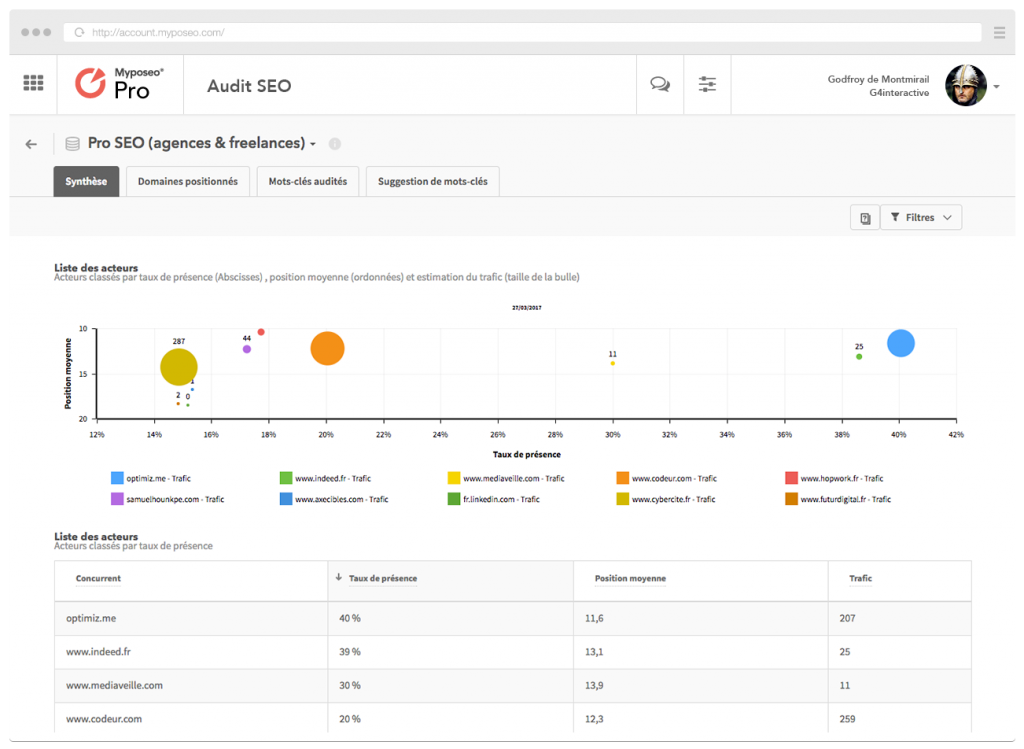Open the apps grid menu icon
The height and width of the screenshot is (749, 1024).
tap(33, 83)
